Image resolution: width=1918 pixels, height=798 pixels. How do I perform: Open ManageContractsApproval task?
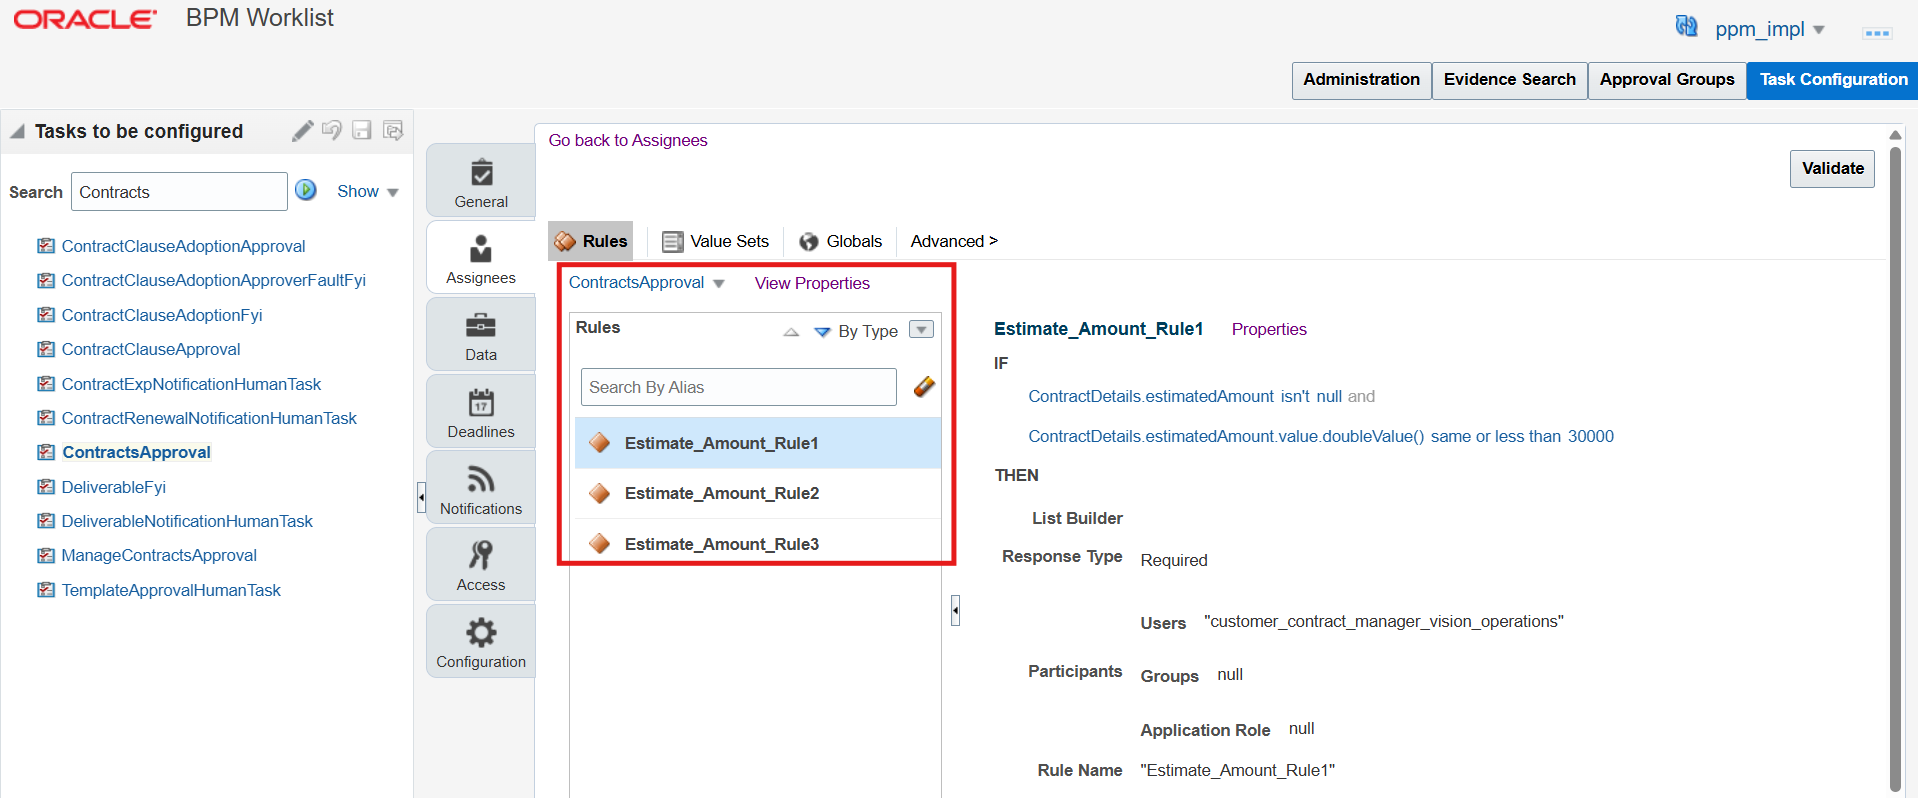159,555
